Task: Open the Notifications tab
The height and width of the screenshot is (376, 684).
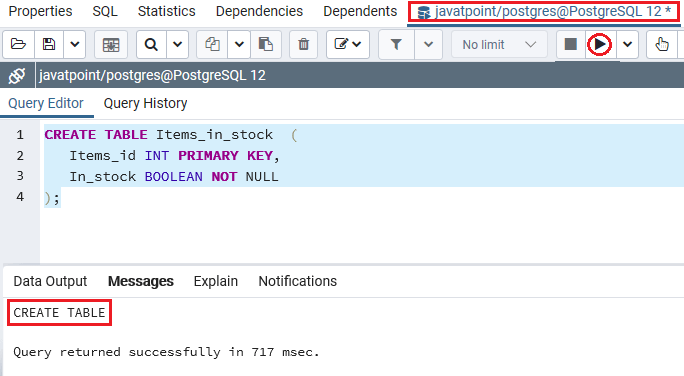Action: coord(298,281)
